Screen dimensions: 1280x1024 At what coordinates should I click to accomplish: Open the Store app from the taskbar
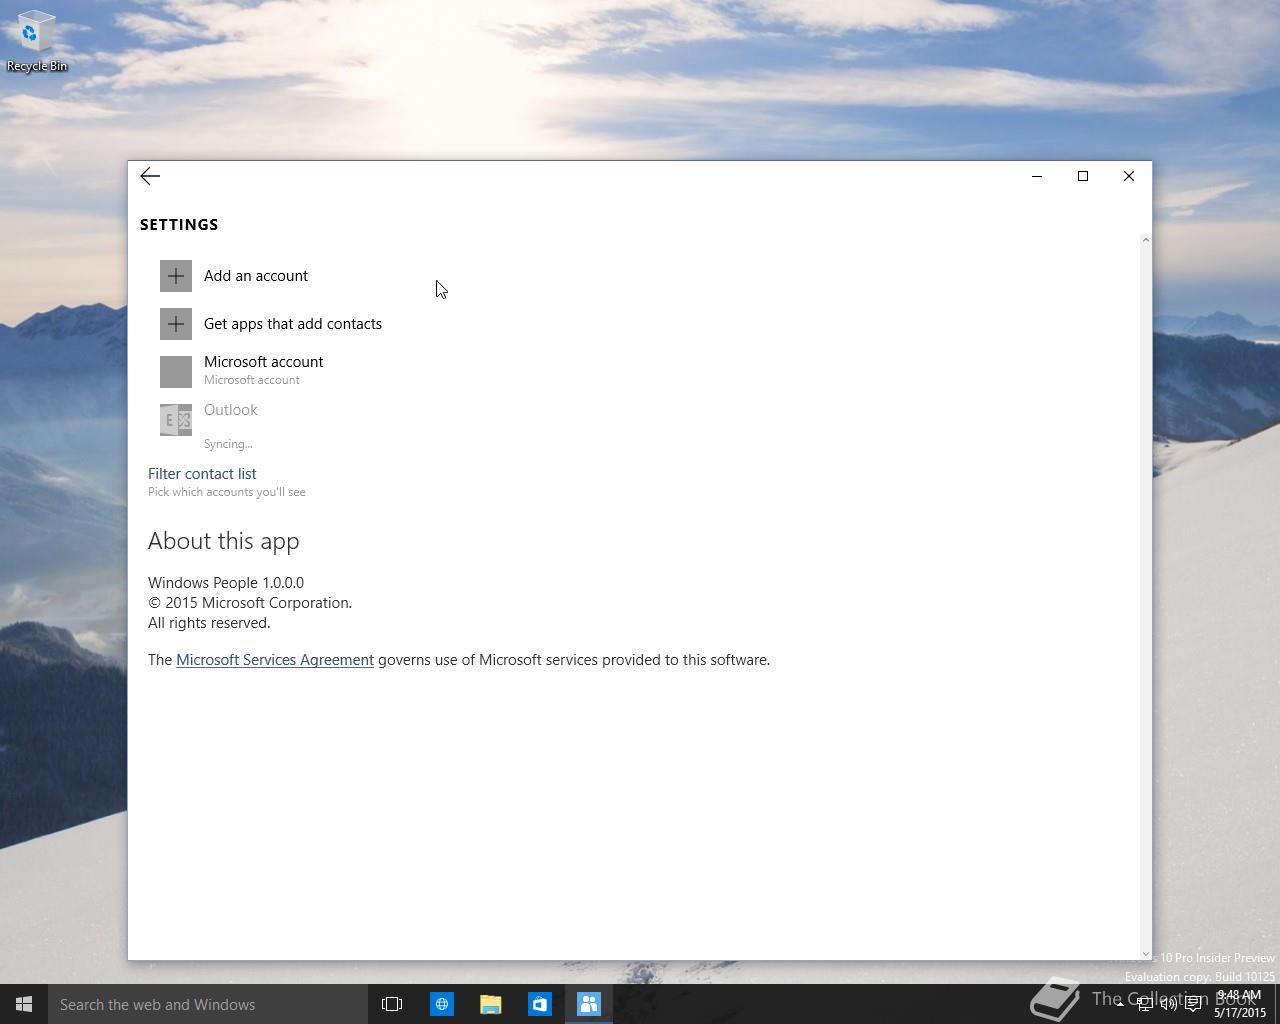(x=539, y=1004)
